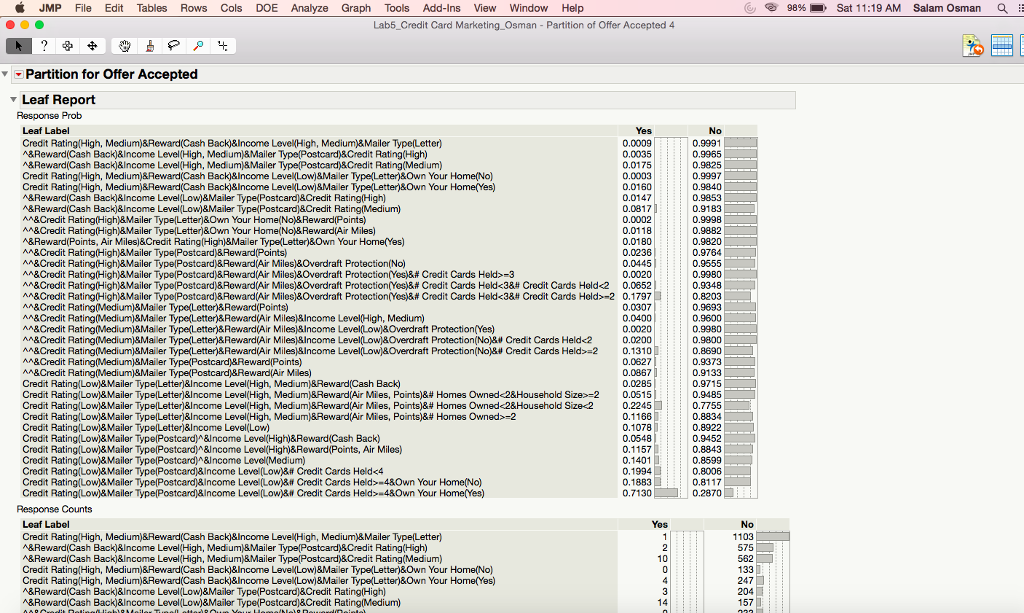The image size is (1024, 613).
Task: Open the File menu
Action: 83,8
